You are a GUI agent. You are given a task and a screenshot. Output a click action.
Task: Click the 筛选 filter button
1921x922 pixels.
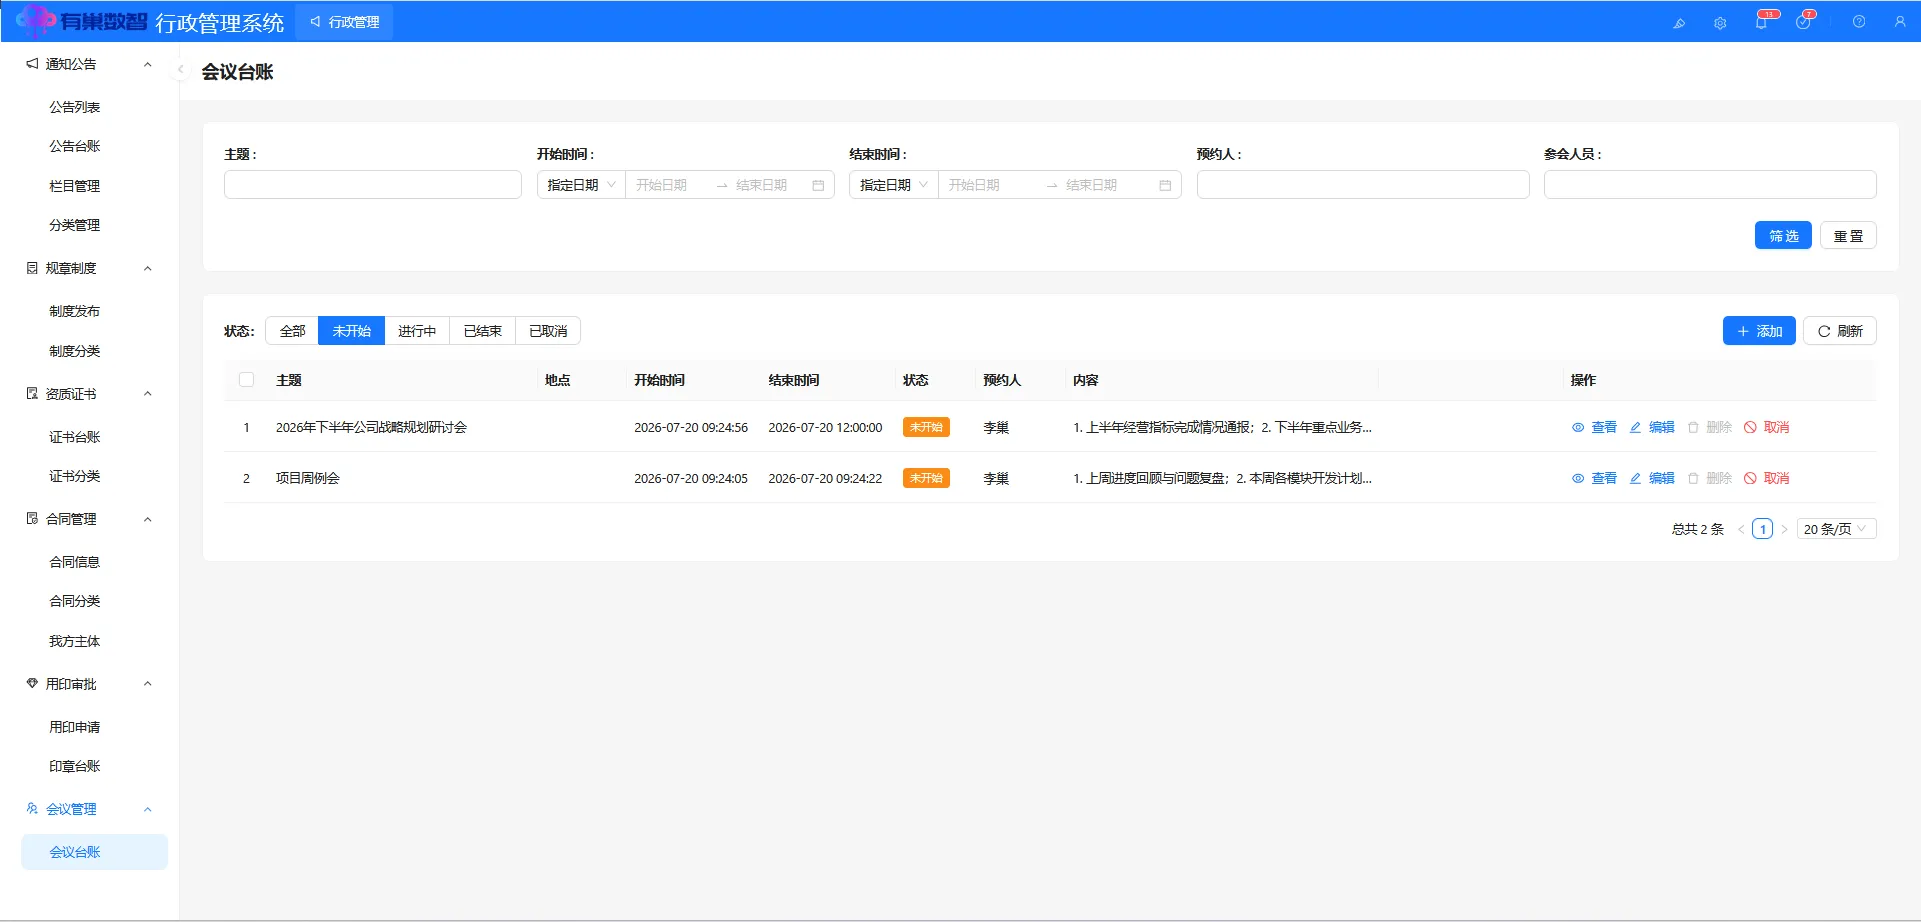point(1783,235)
